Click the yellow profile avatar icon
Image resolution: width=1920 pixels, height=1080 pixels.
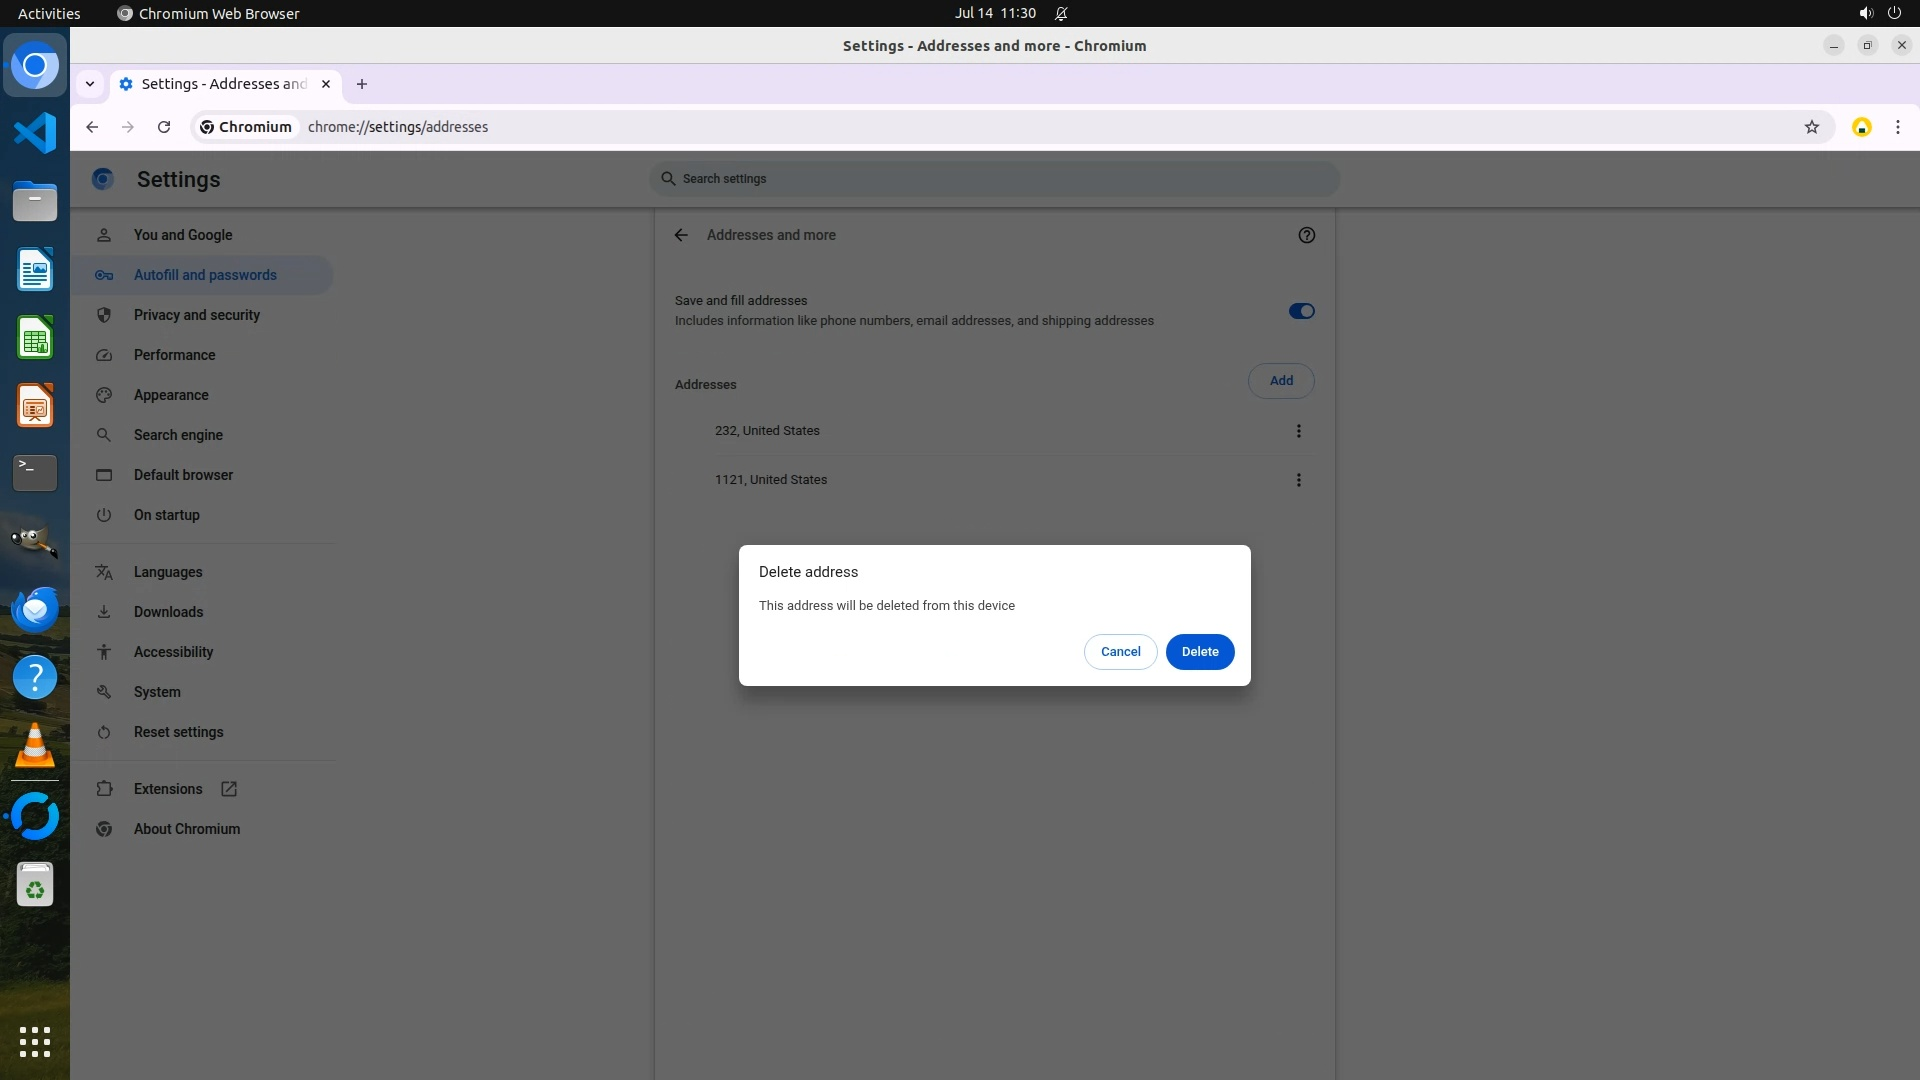click(x=1861, y=127)
